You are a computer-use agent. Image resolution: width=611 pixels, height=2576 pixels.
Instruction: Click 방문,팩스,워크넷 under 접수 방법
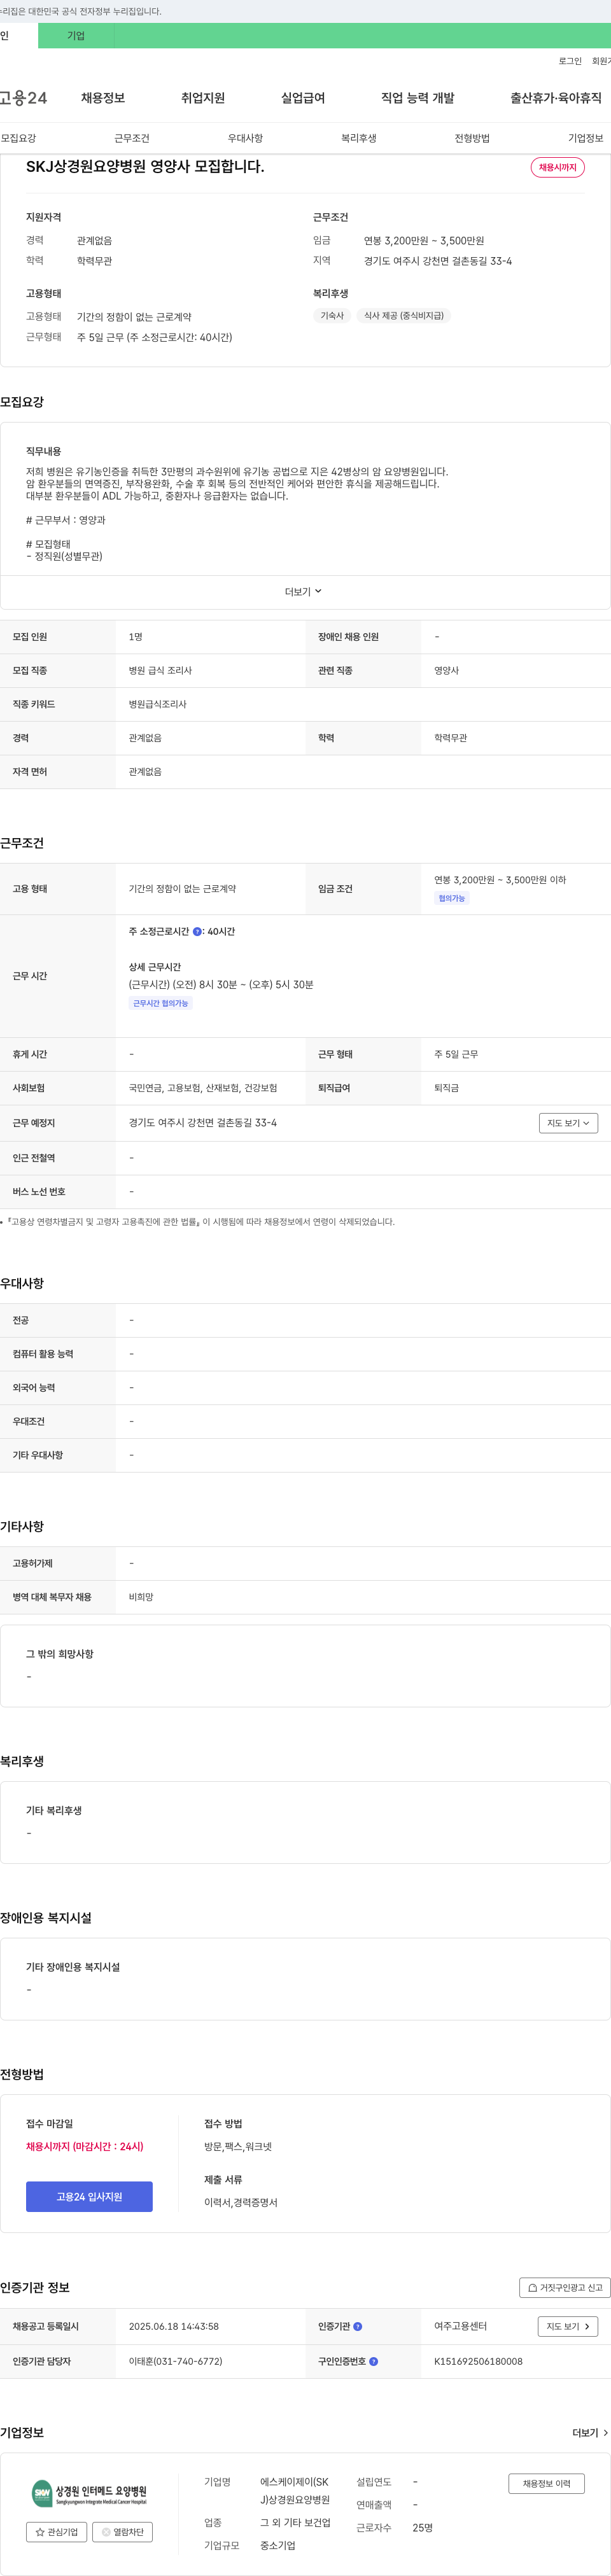(238, 2146)
